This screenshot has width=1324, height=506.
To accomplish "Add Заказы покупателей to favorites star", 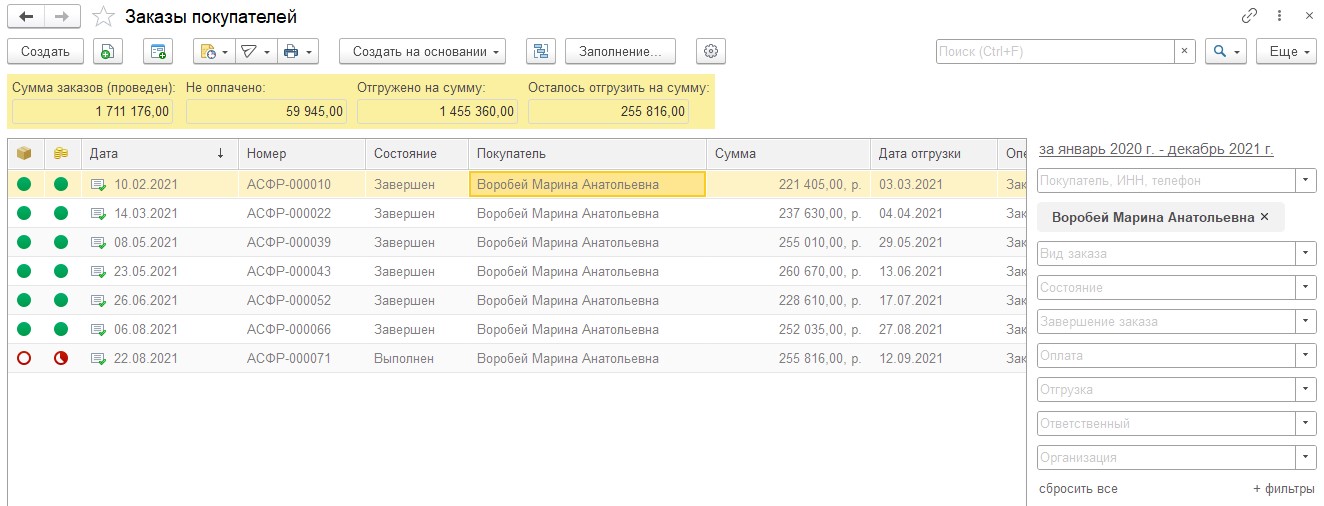I will 102,17.
